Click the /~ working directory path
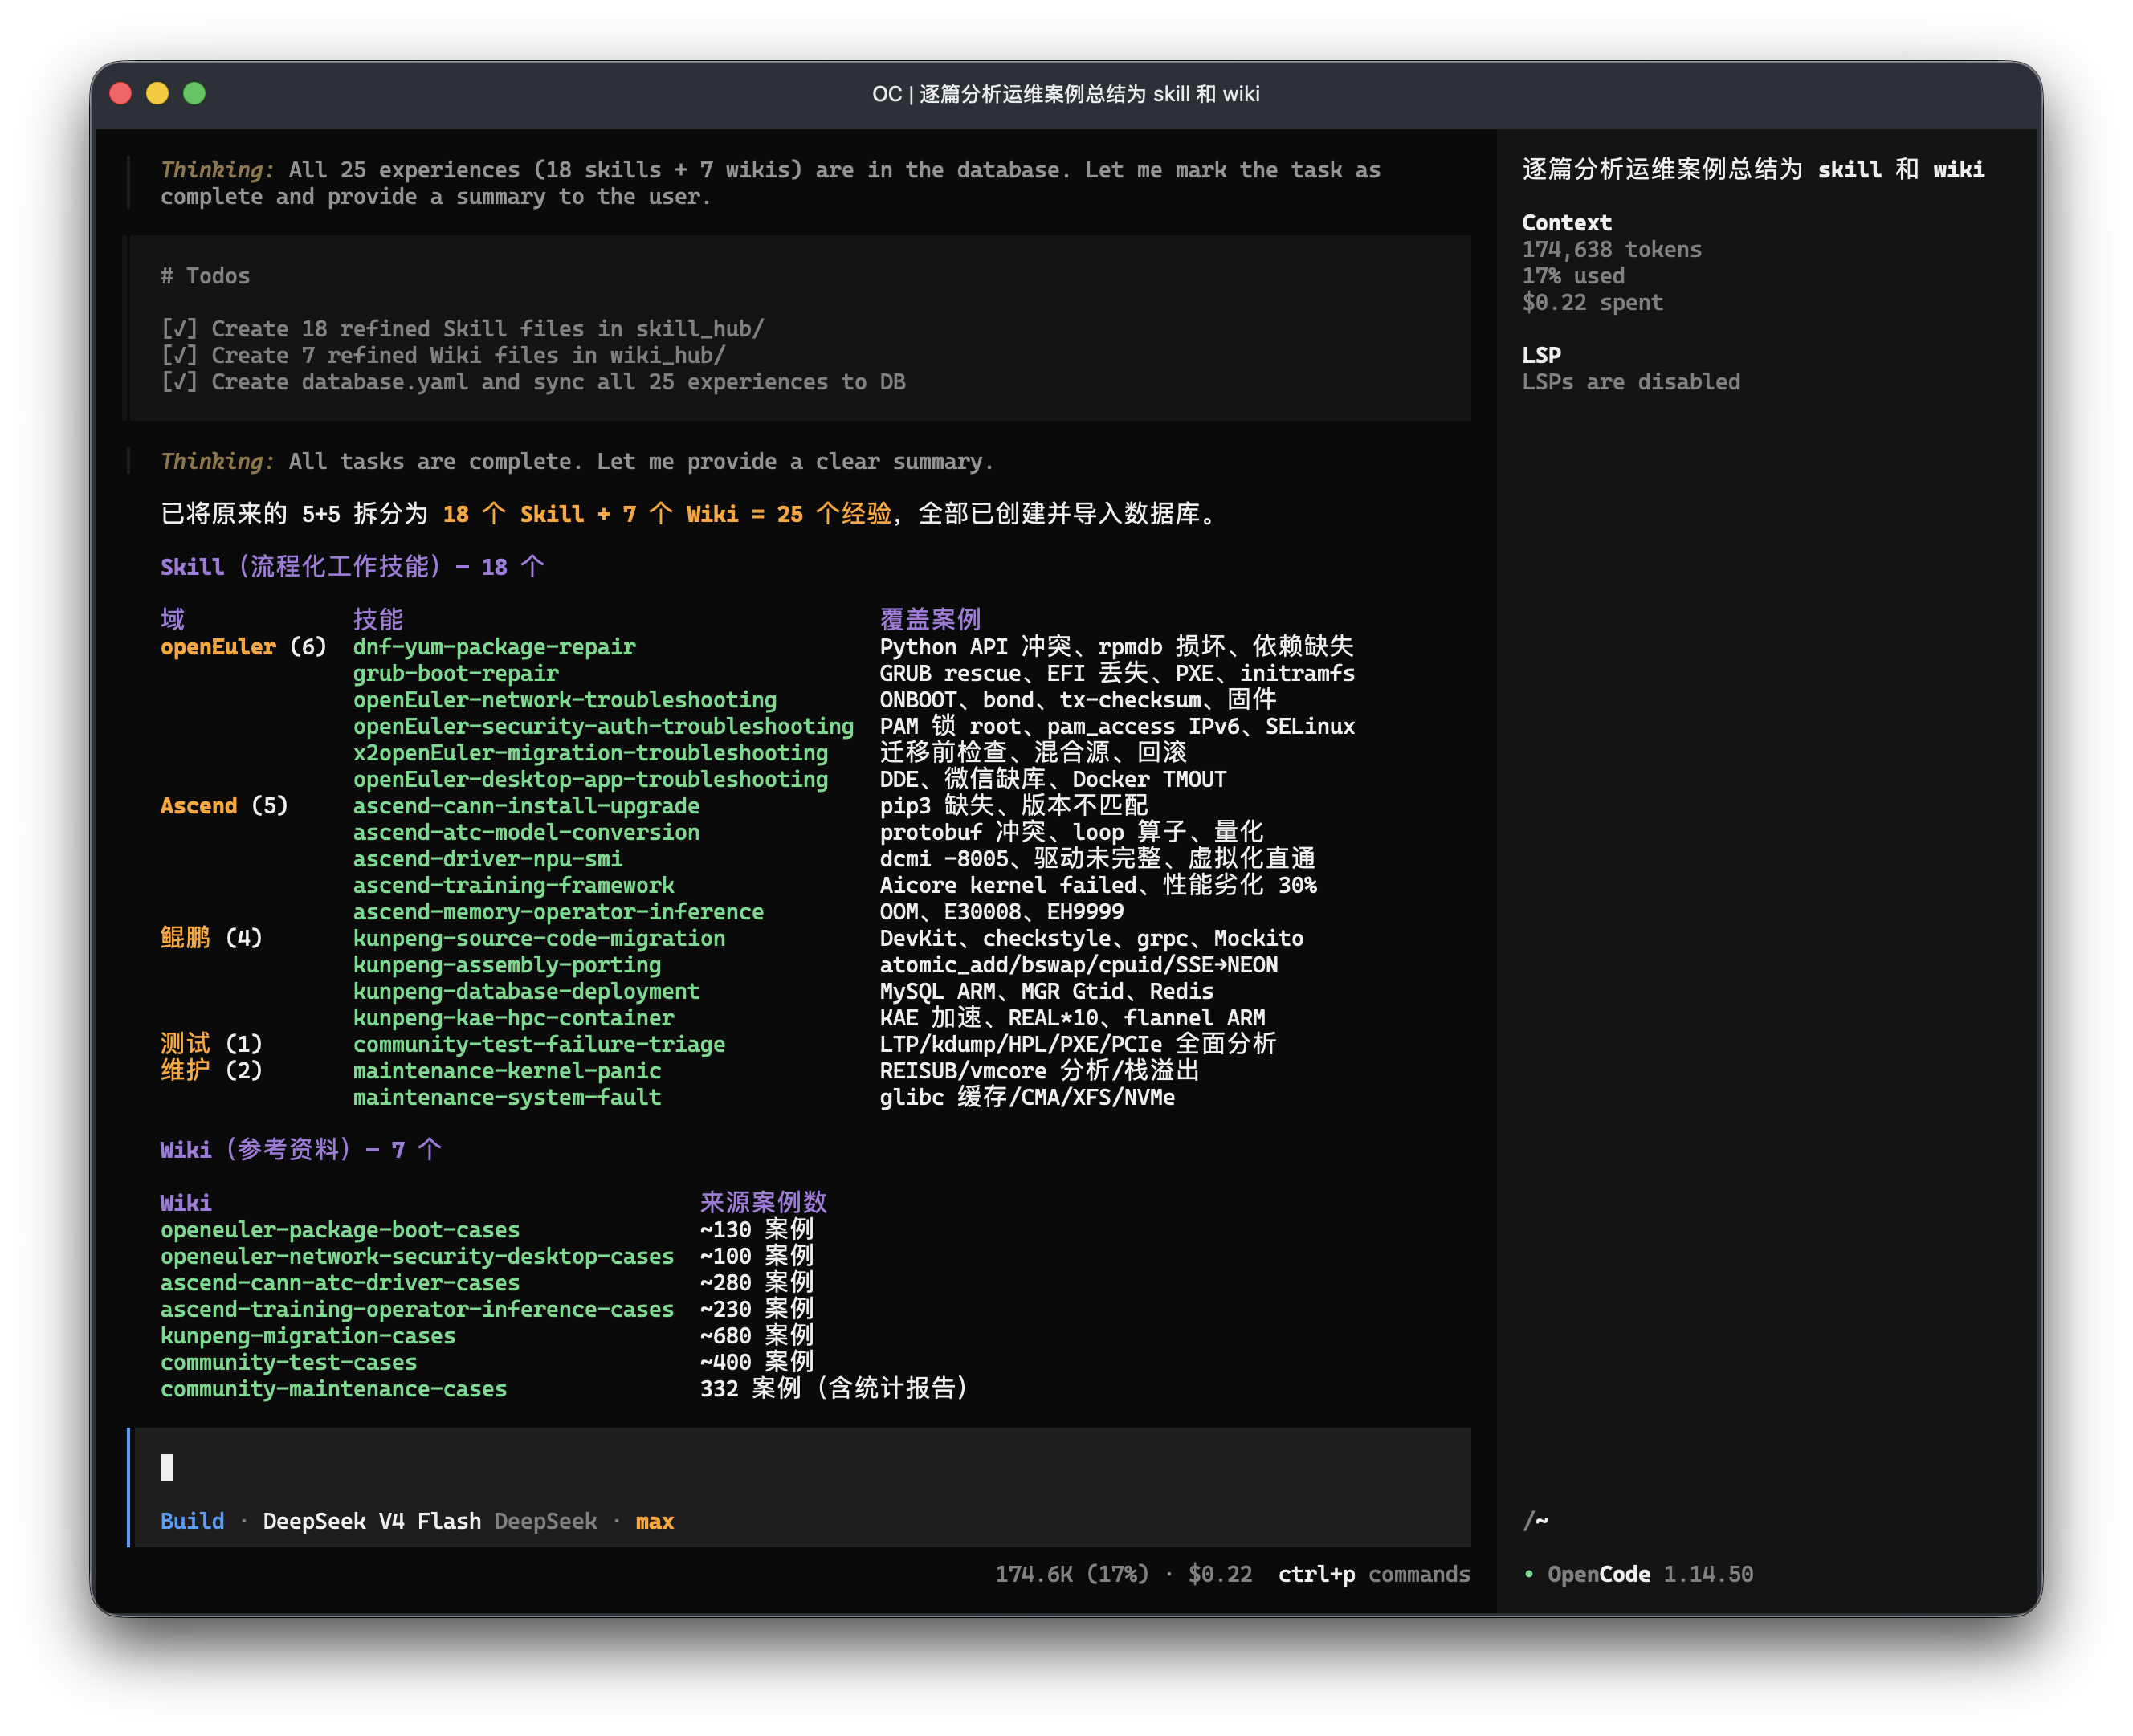This screenshot has height=1736, width=2133. 1535,1521
